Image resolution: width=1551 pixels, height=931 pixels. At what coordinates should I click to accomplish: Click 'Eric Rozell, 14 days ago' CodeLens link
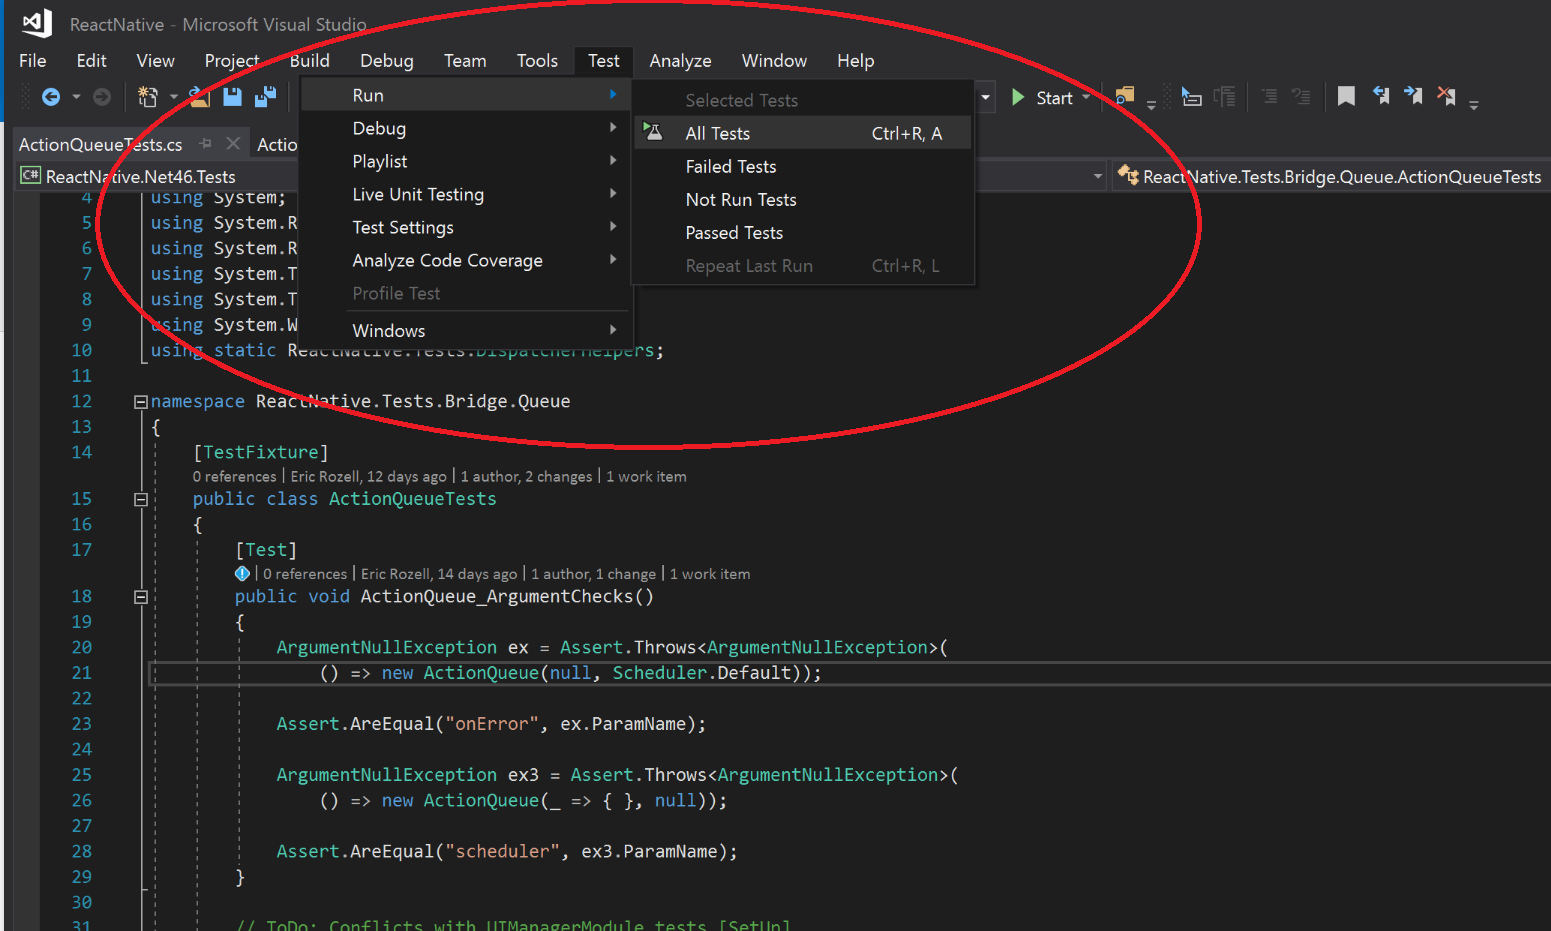(439, 574)
